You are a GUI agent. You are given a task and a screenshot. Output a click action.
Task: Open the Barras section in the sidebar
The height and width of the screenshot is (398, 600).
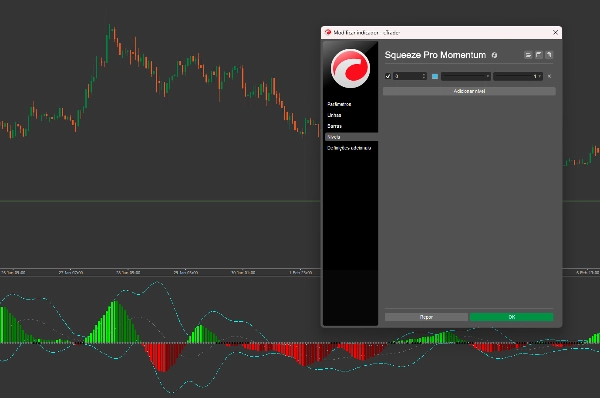pos(334,126)
